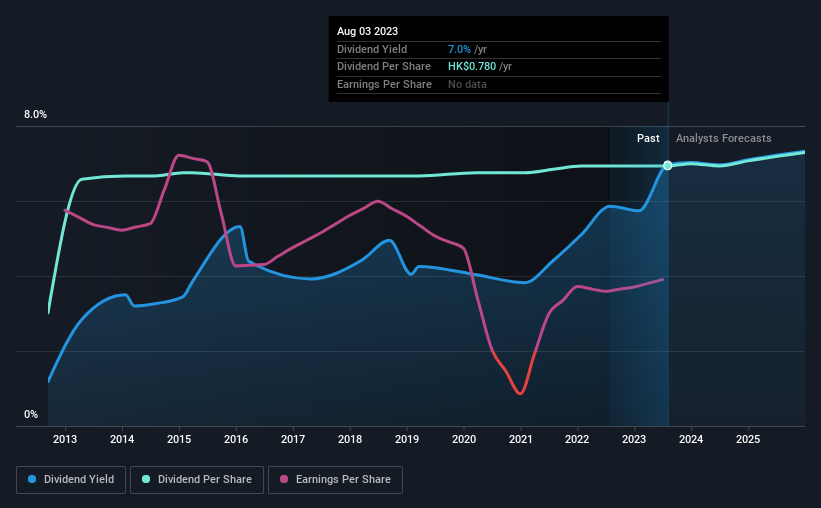Click the tooltip Dividend Per Share label
Viewport: 821px width, 508px height.
click(384, 67)
